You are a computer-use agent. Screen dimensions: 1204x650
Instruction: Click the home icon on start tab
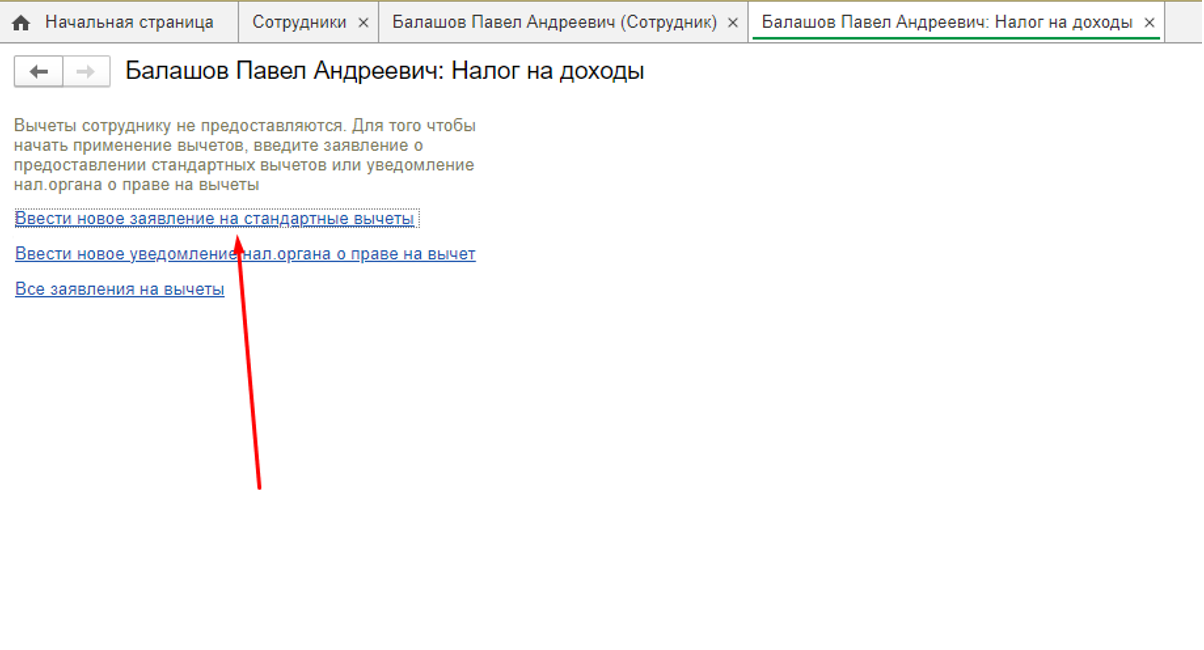(x=20, y=23)
